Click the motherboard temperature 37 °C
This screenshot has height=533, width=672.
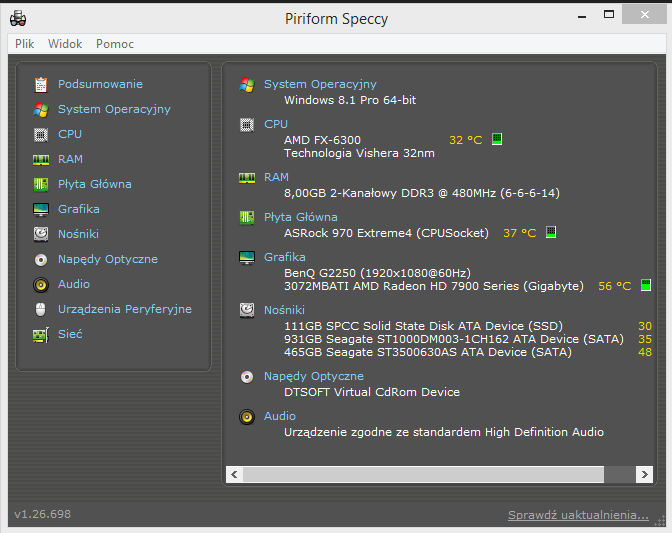click(519, 233)
